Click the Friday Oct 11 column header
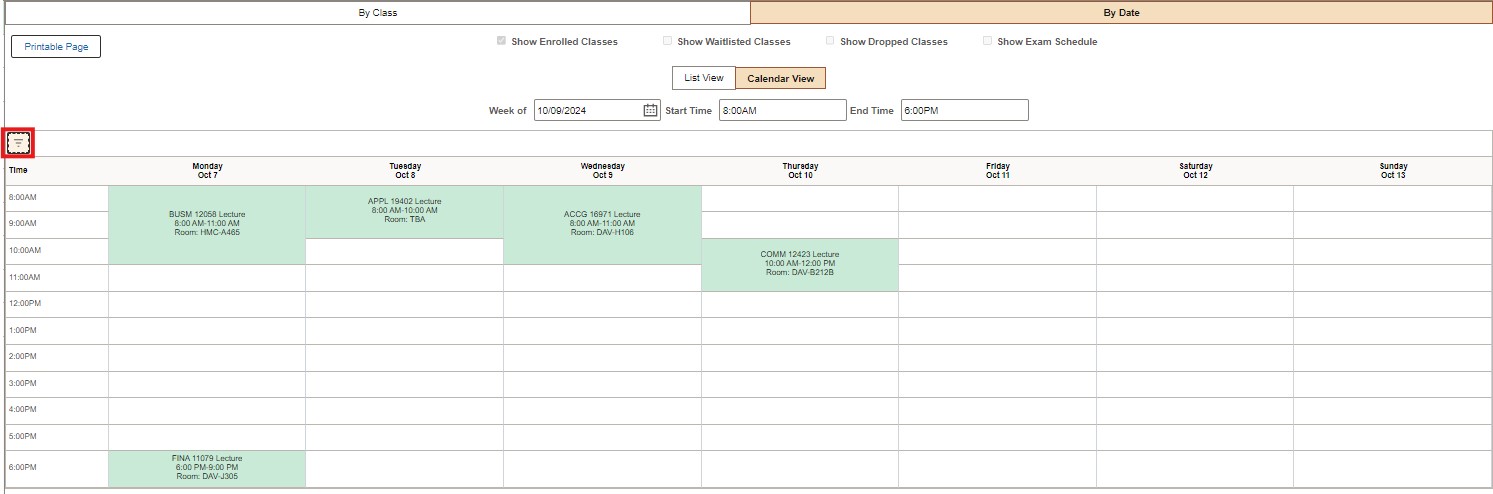Screen dimensions: 1493x494 point(997,171)
